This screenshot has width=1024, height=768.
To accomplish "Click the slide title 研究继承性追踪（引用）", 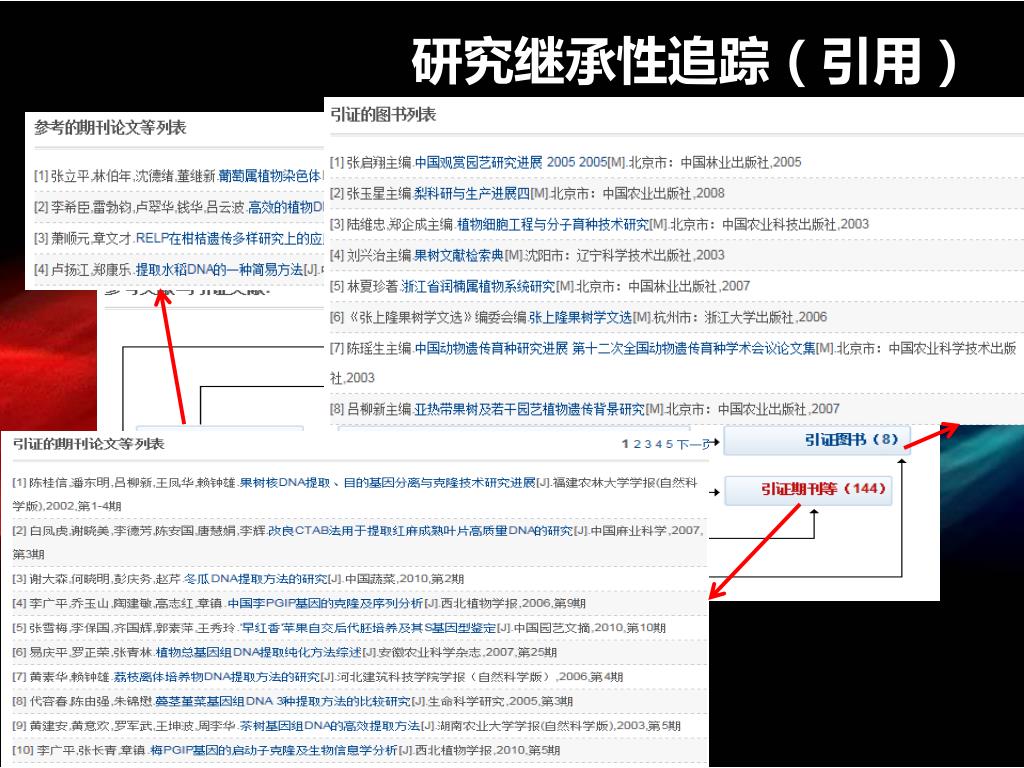I will (686, 61).
